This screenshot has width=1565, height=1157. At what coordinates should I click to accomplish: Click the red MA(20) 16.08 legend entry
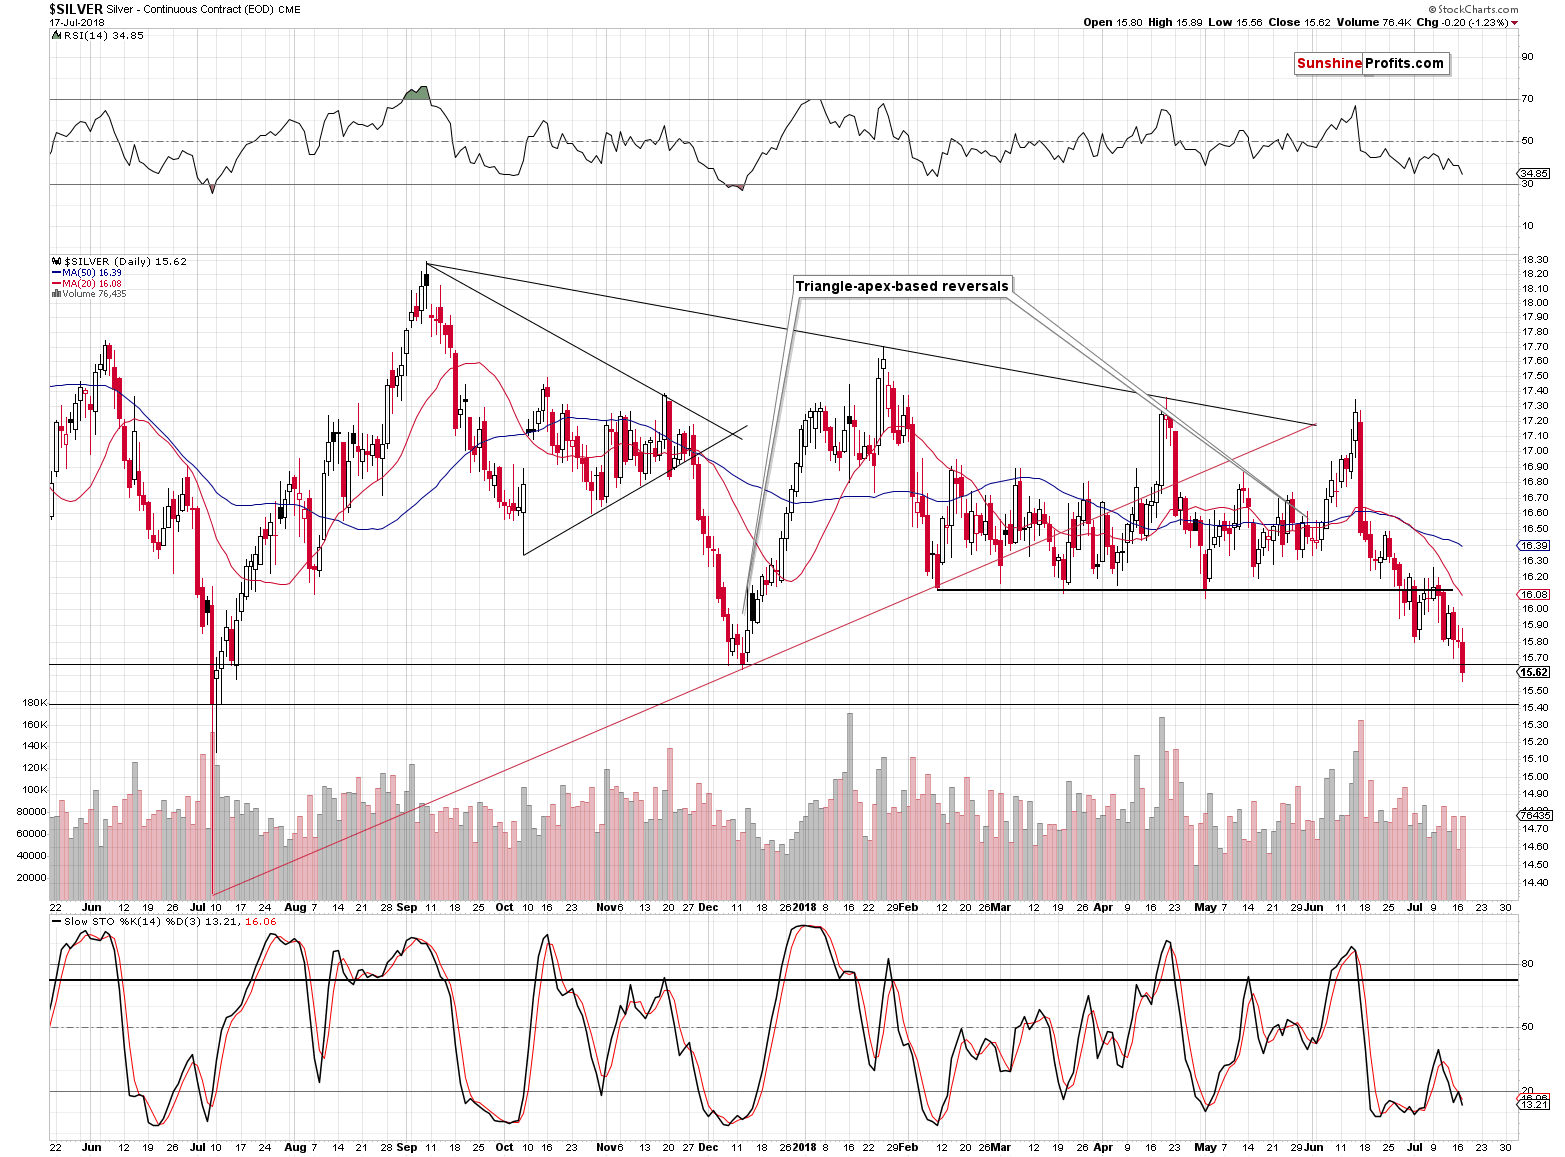[92, 283]
